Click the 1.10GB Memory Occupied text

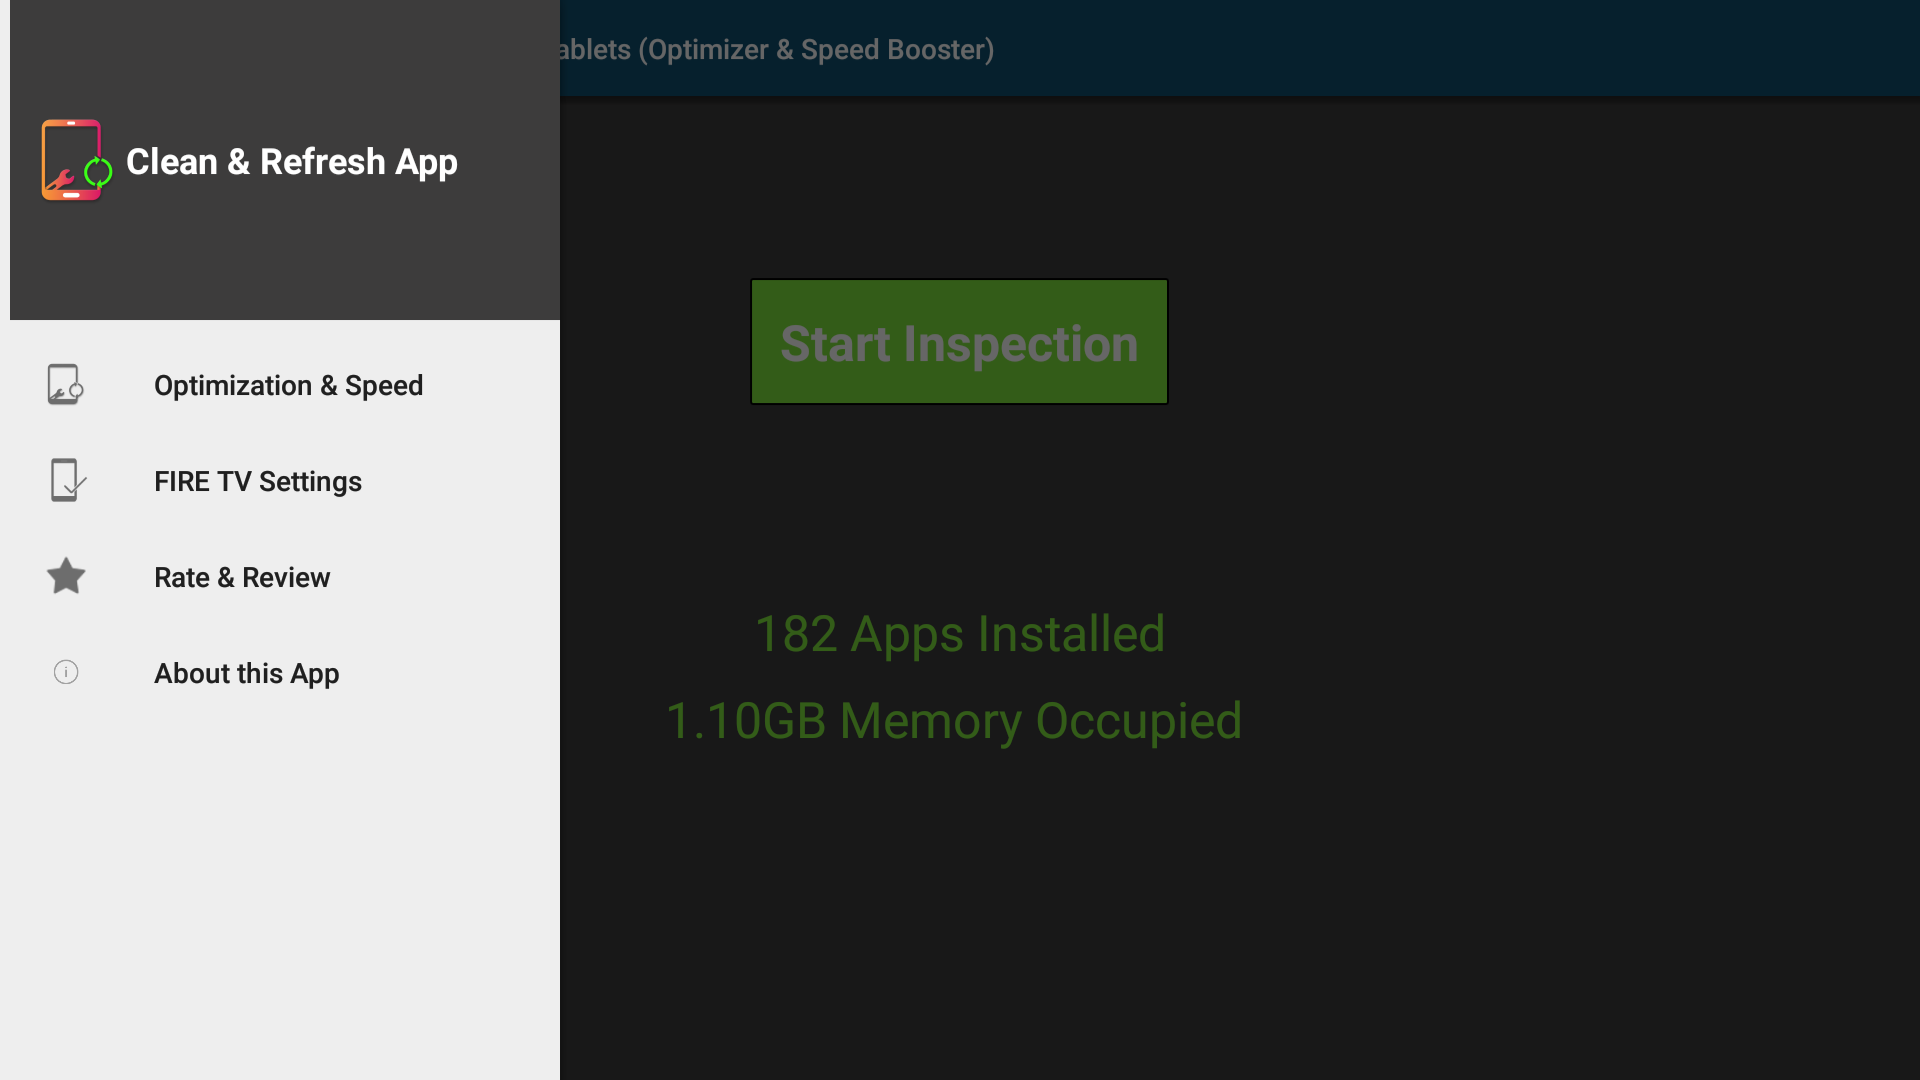click(953, 721)
